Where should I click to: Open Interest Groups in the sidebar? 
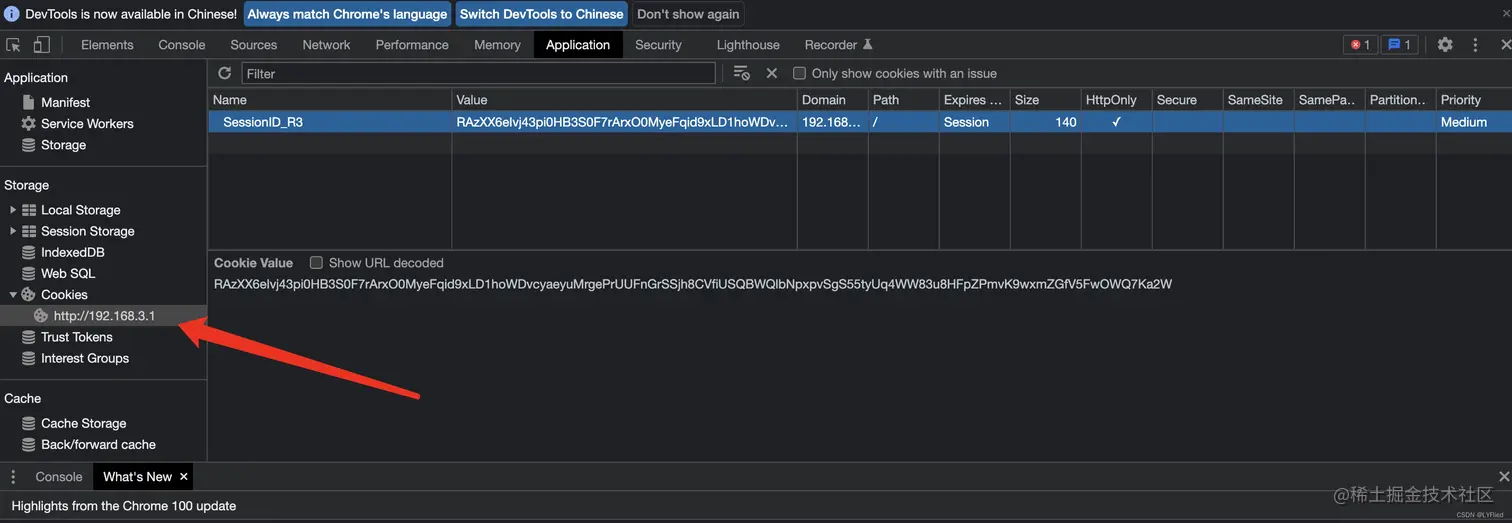(84, 358)
